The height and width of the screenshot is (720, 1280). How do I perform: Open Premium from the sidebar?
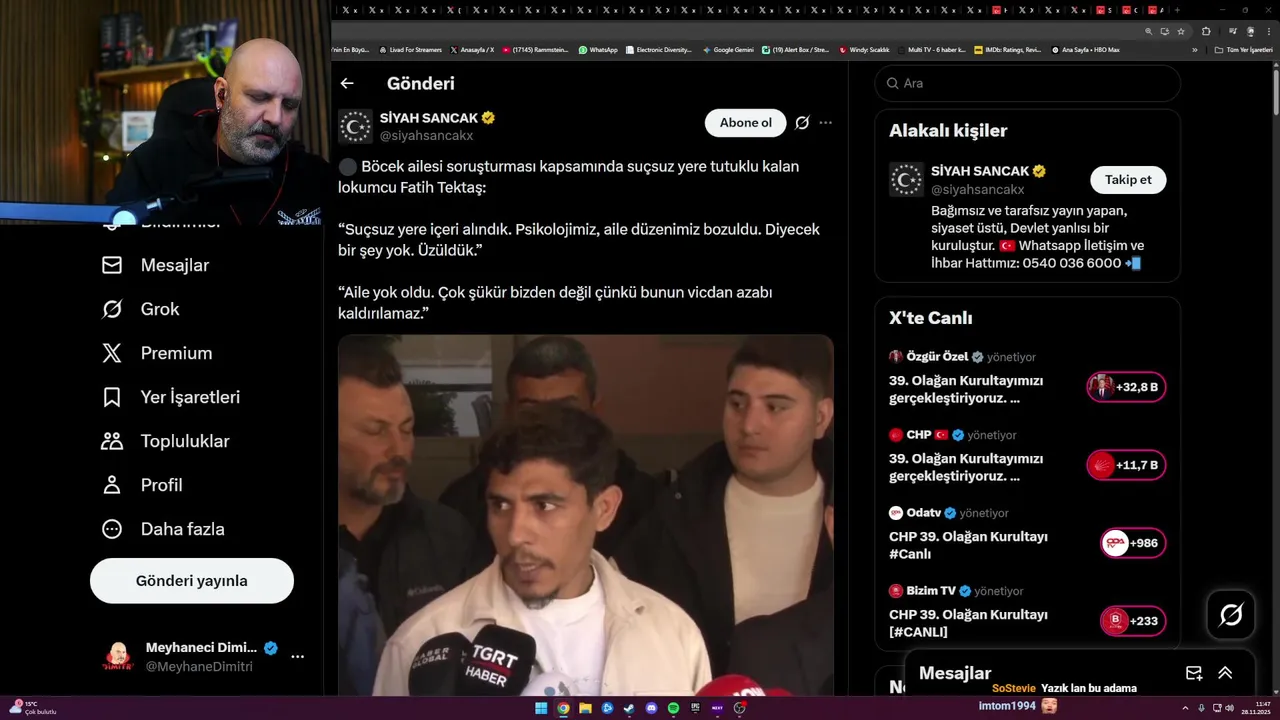(157, 353)
